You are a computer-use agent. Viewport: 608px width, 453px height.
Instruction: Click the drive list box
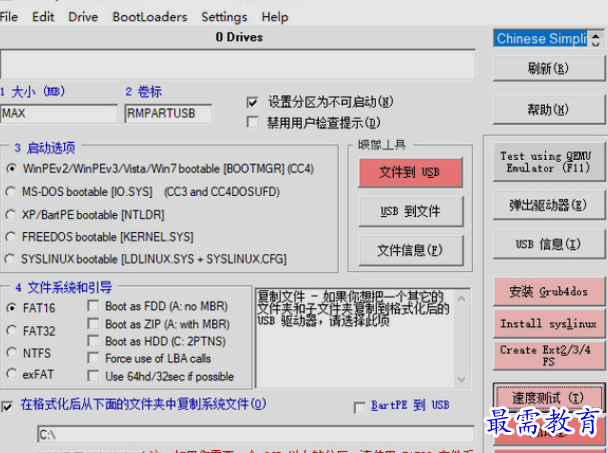click(238, 64)
